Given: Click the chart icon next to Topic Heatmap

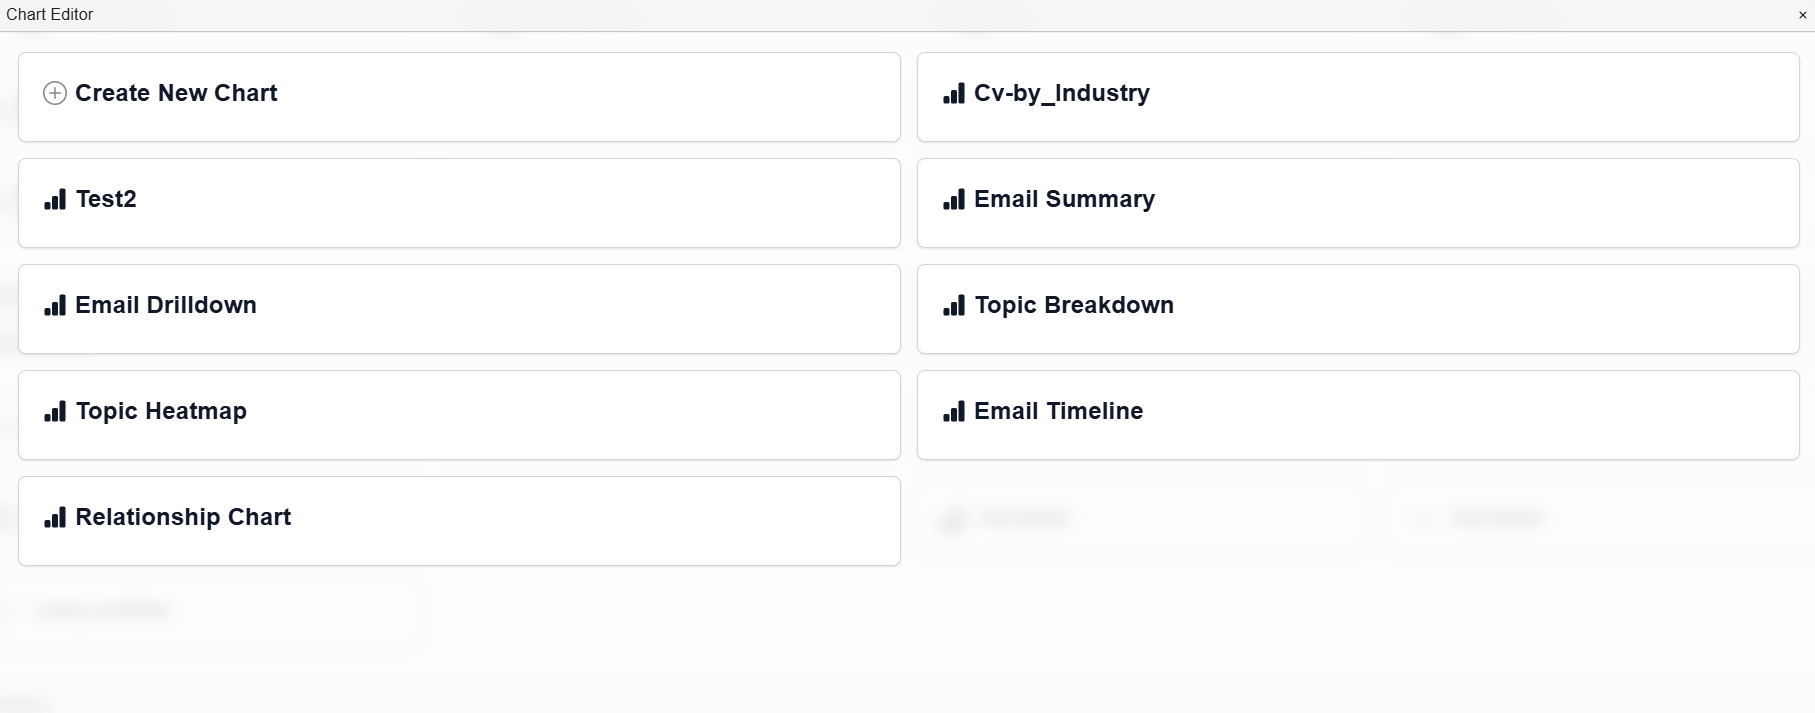Looking at the screenshot, I should pyautogui.click(x=56, y=412).
